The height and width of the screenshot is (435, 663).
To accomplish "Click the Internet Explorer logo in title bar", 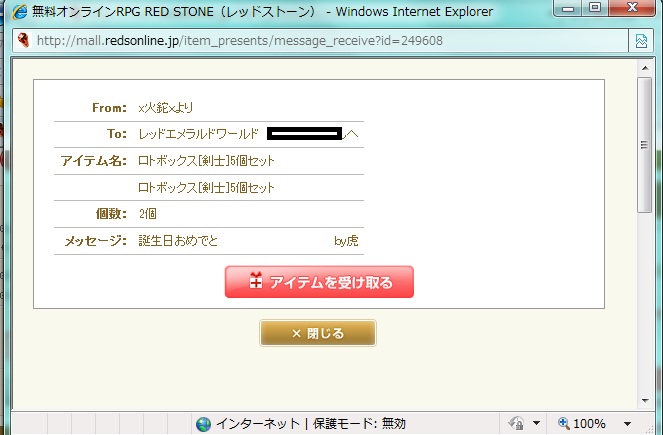I will 19,11.
